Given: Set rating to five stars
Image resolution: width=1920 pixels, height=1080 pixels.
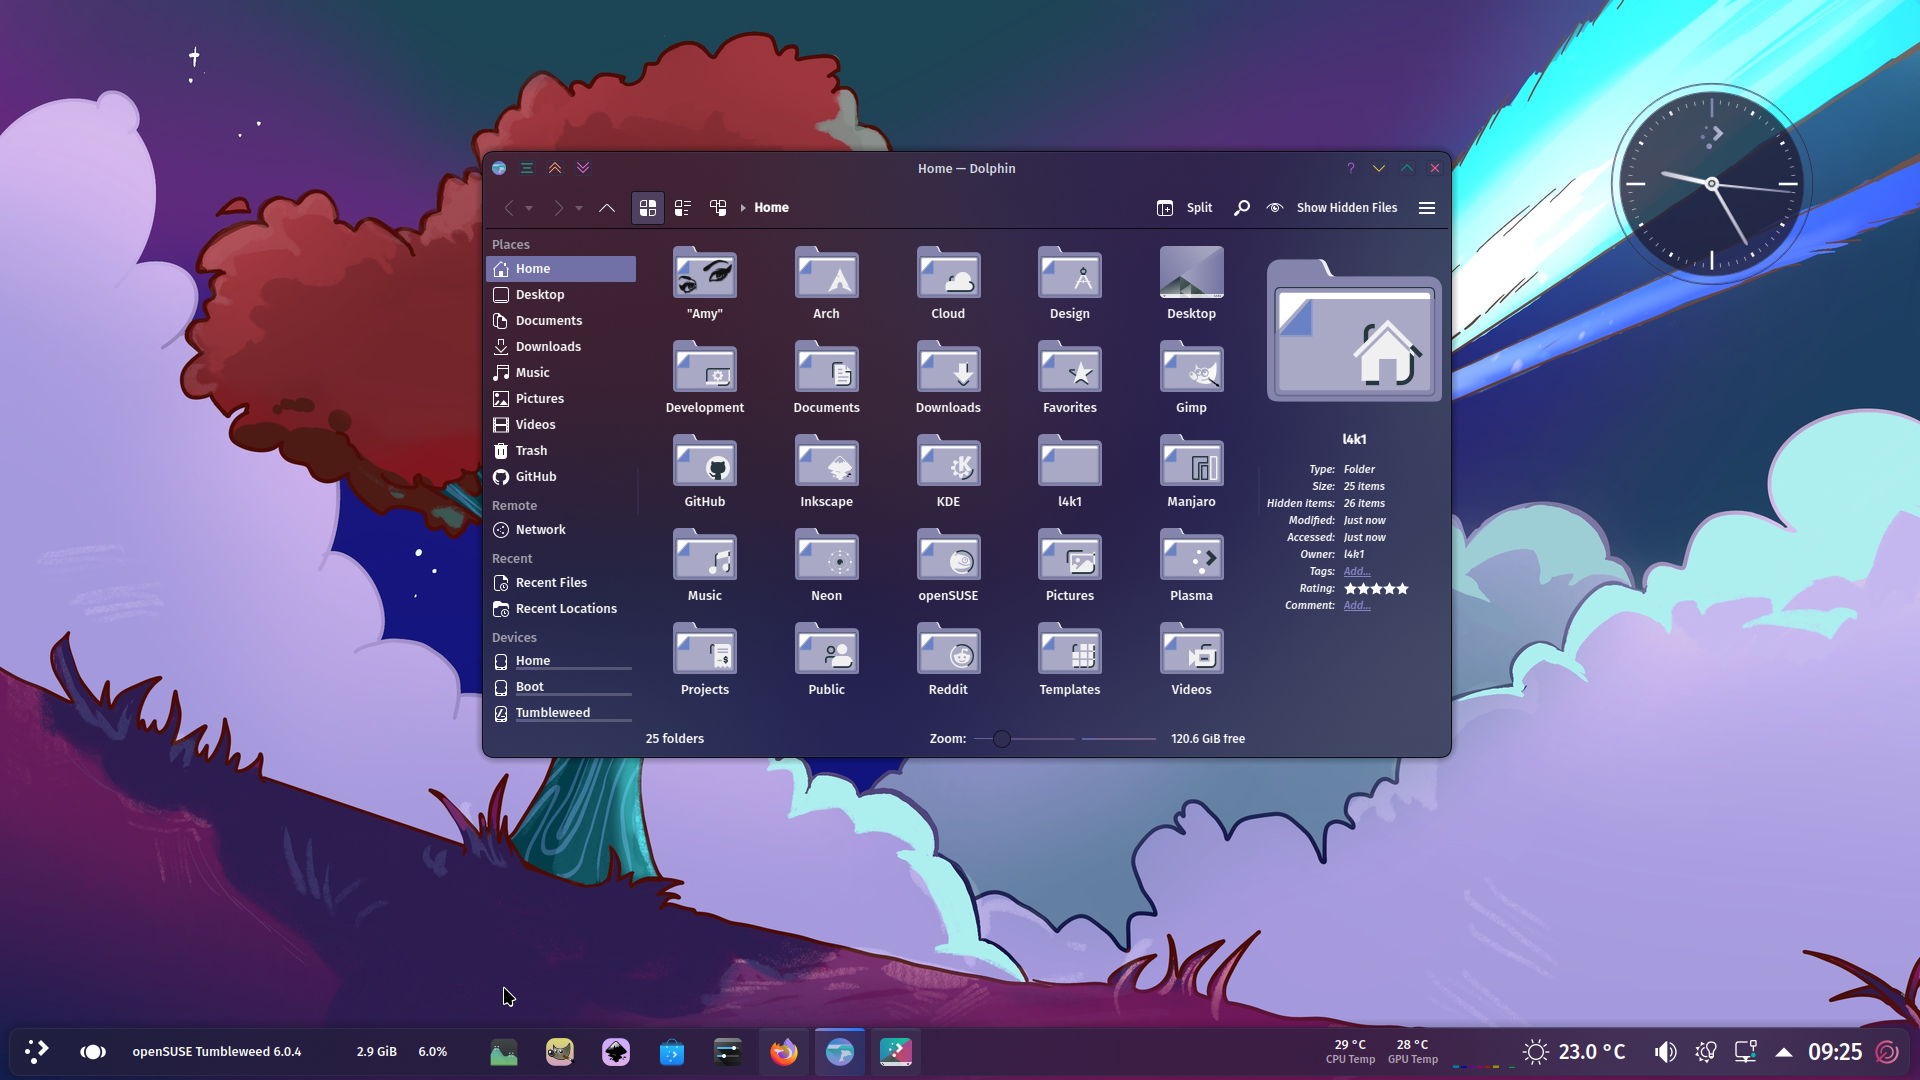Looking at the screenshot, I should click(1402, 589).
